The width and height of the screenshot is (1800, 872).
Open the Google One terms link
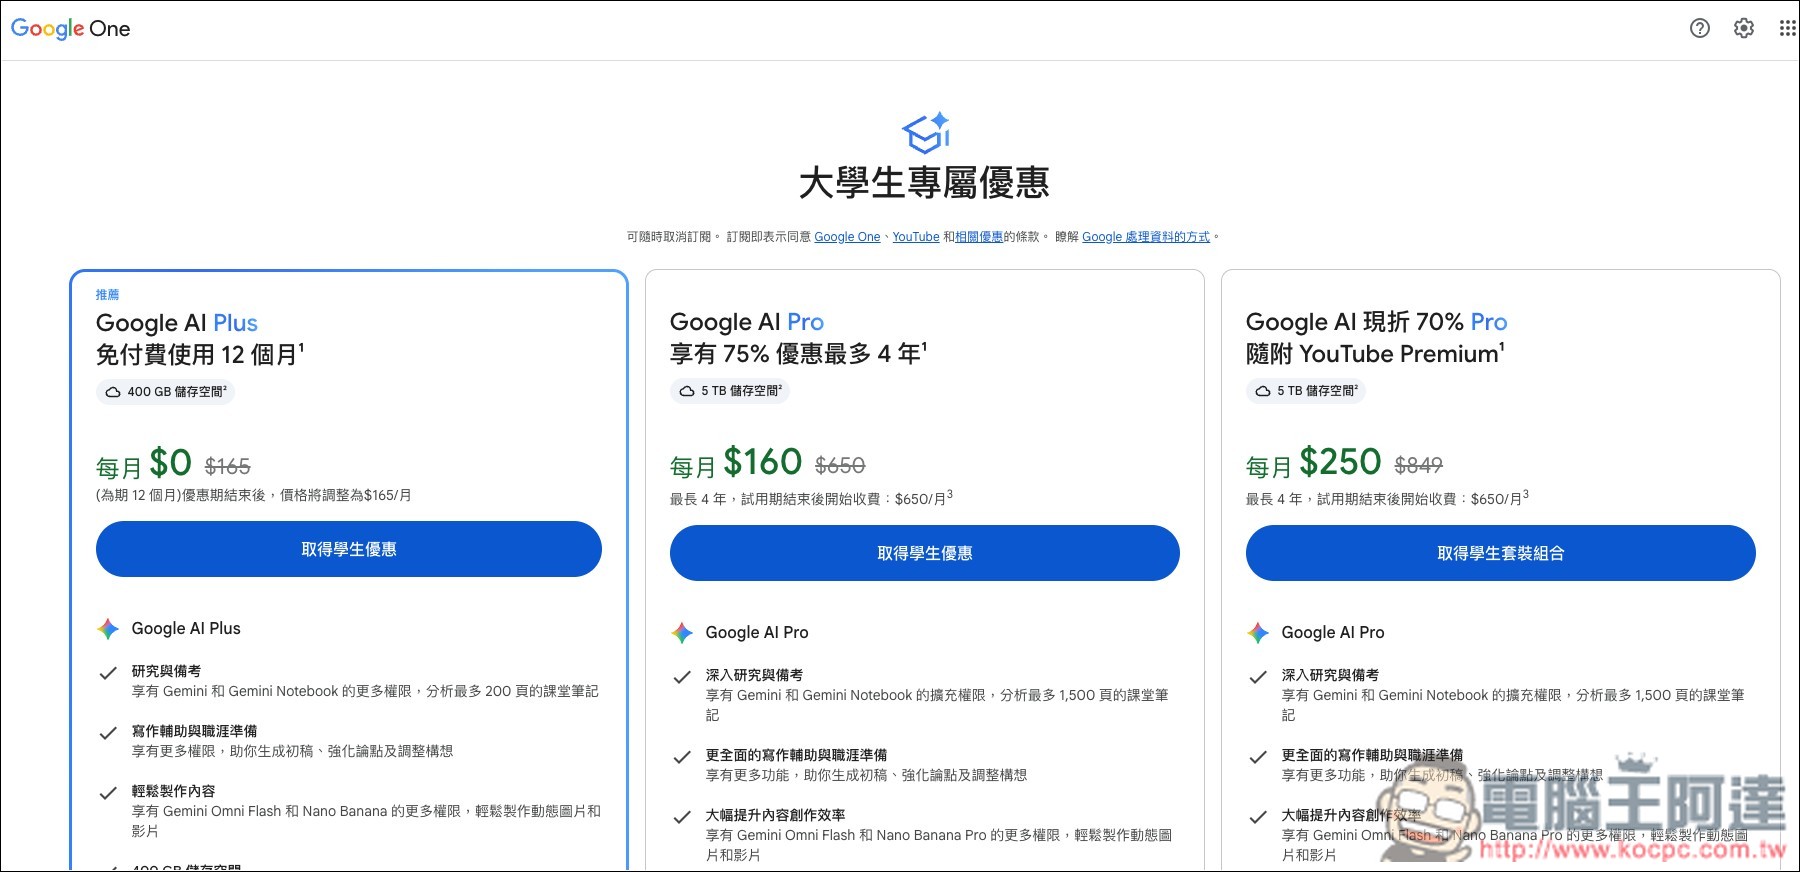click(x=847, y=237)
